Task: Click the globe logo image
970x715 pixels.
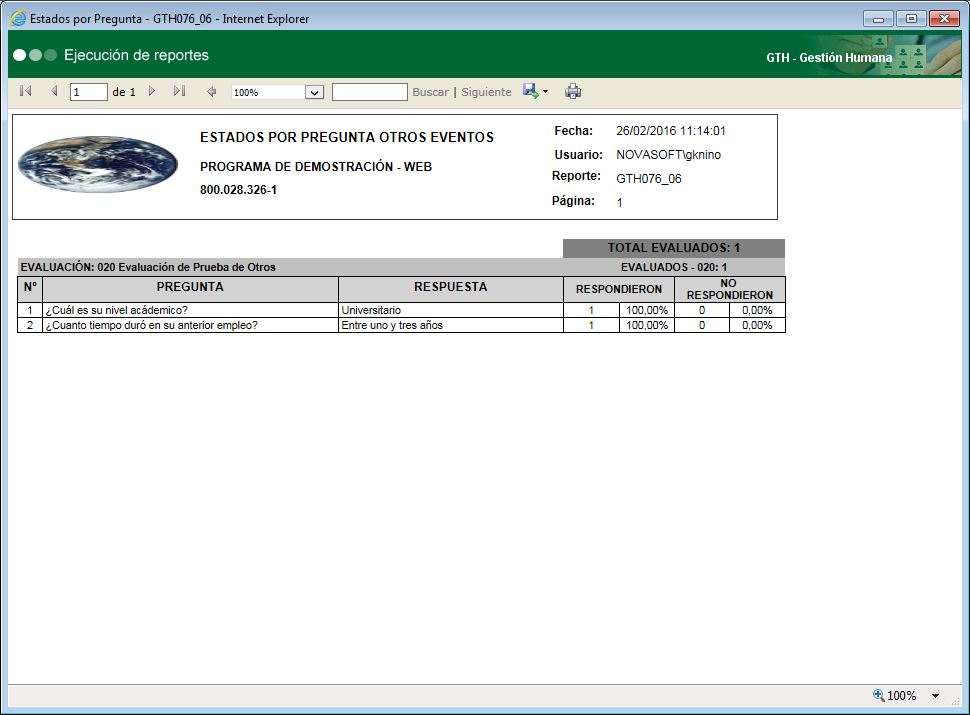Action: (98, 165)
